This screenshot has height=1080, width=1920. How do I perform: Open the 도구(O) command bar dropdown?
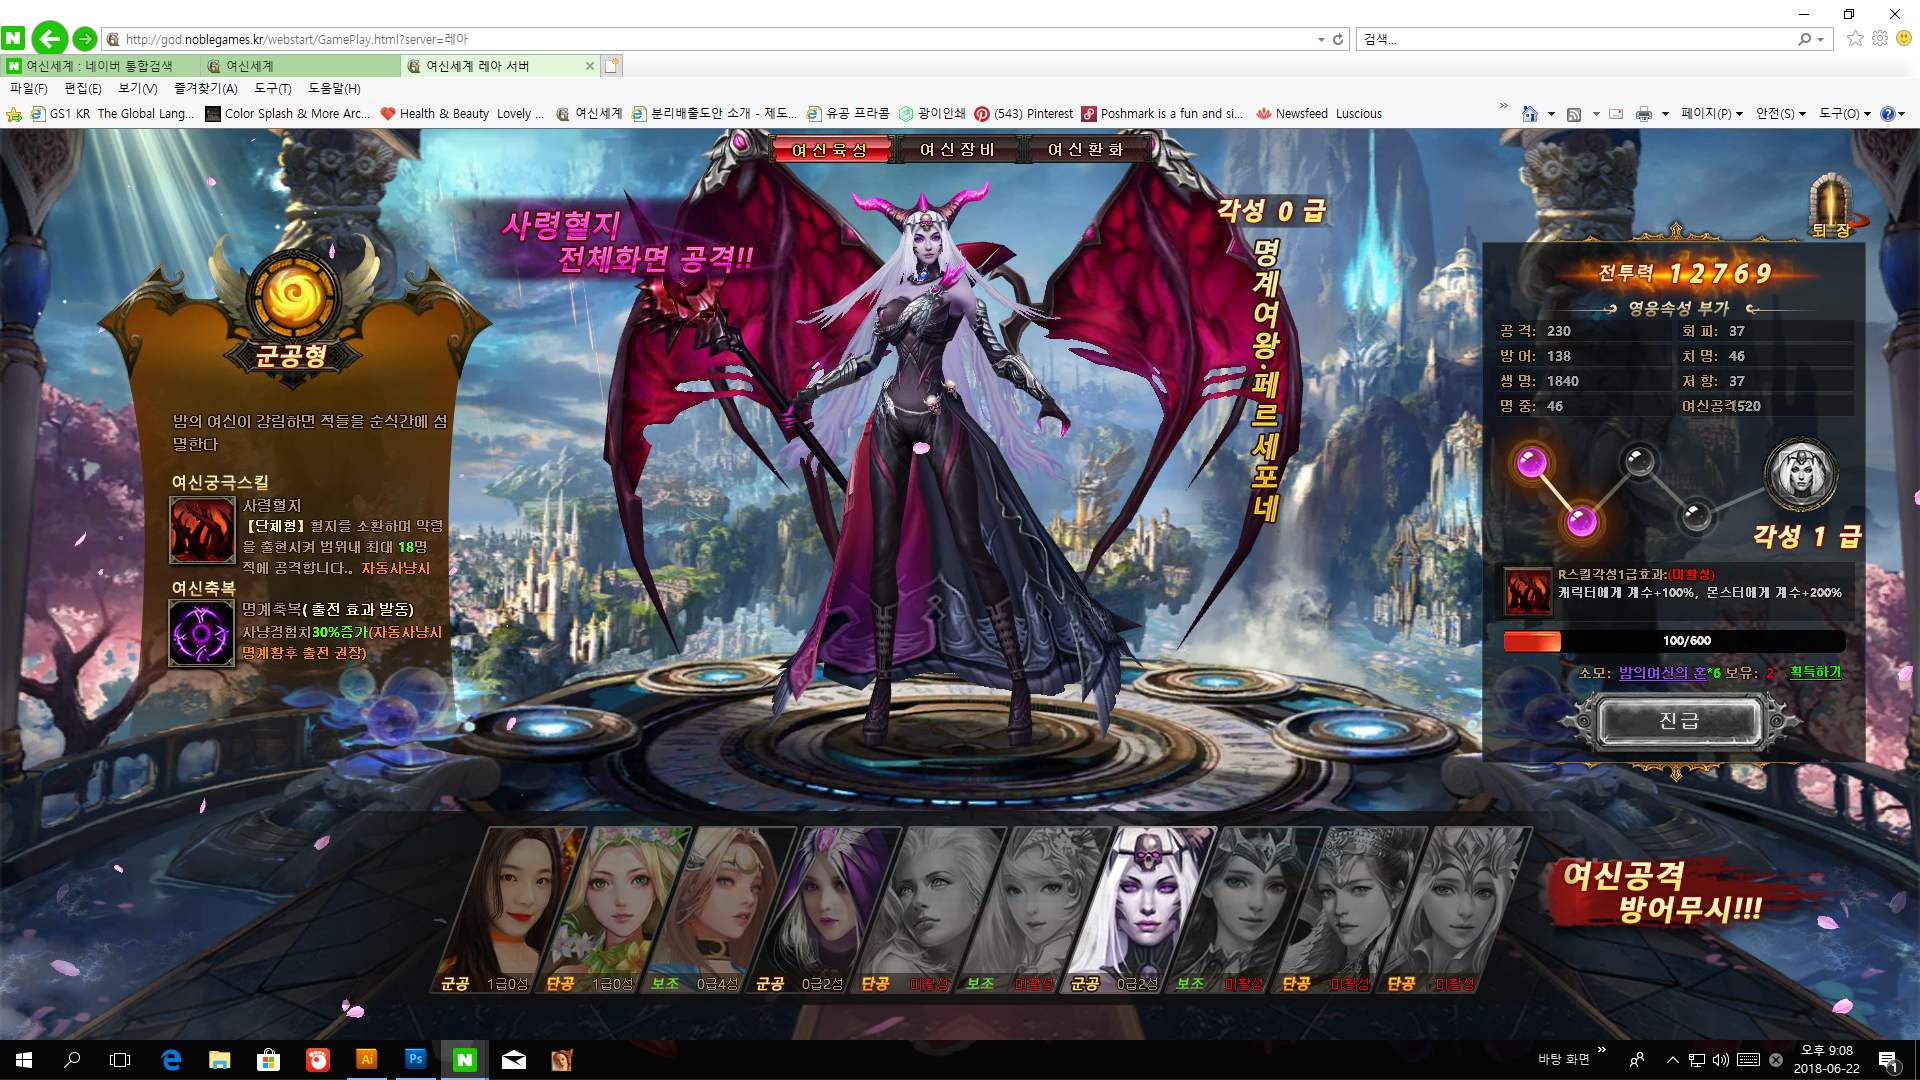[x=1843, y=114]
